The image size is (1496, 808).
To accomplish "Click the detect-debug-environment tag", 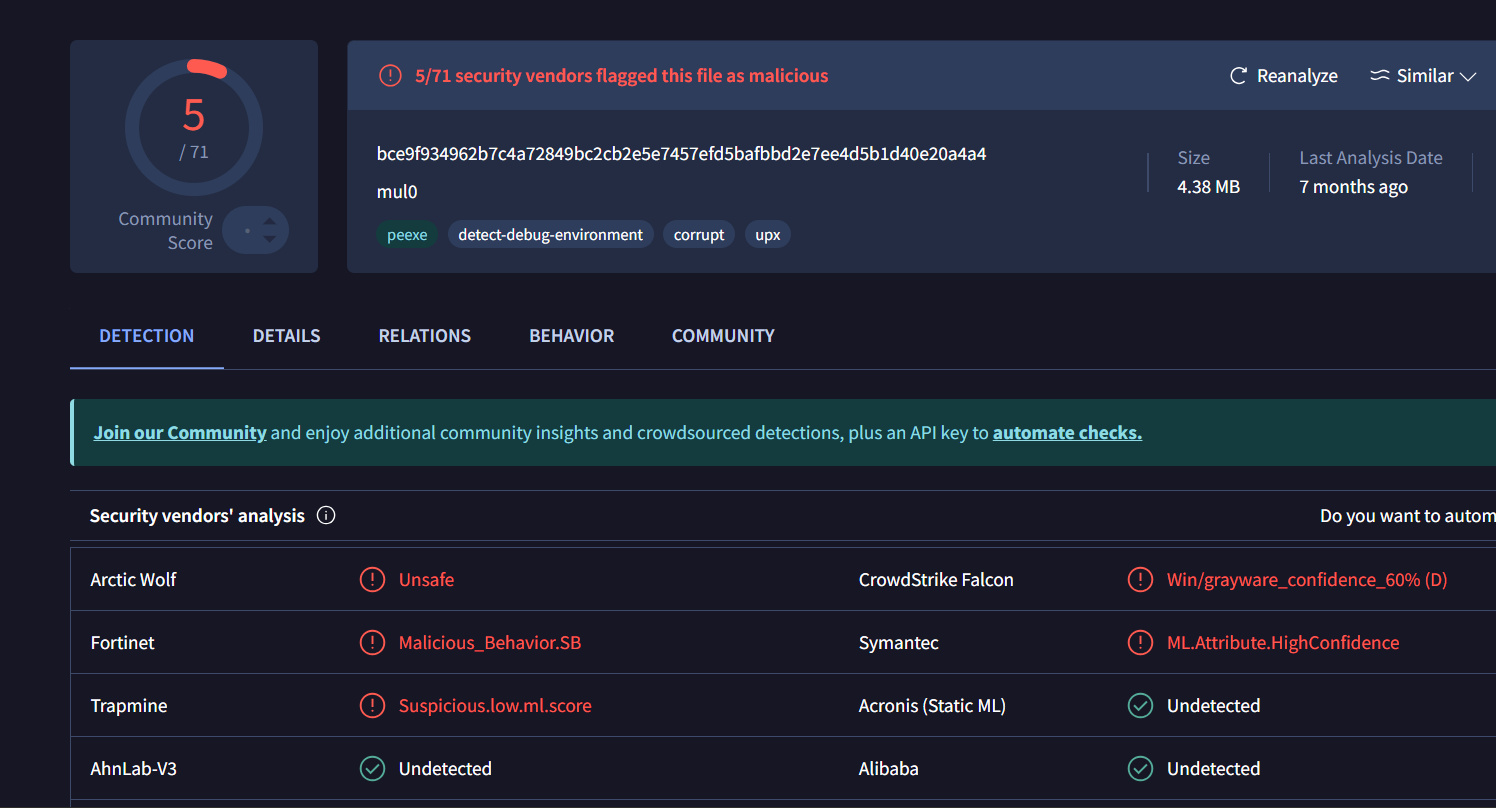I will (x=550, y=235).
